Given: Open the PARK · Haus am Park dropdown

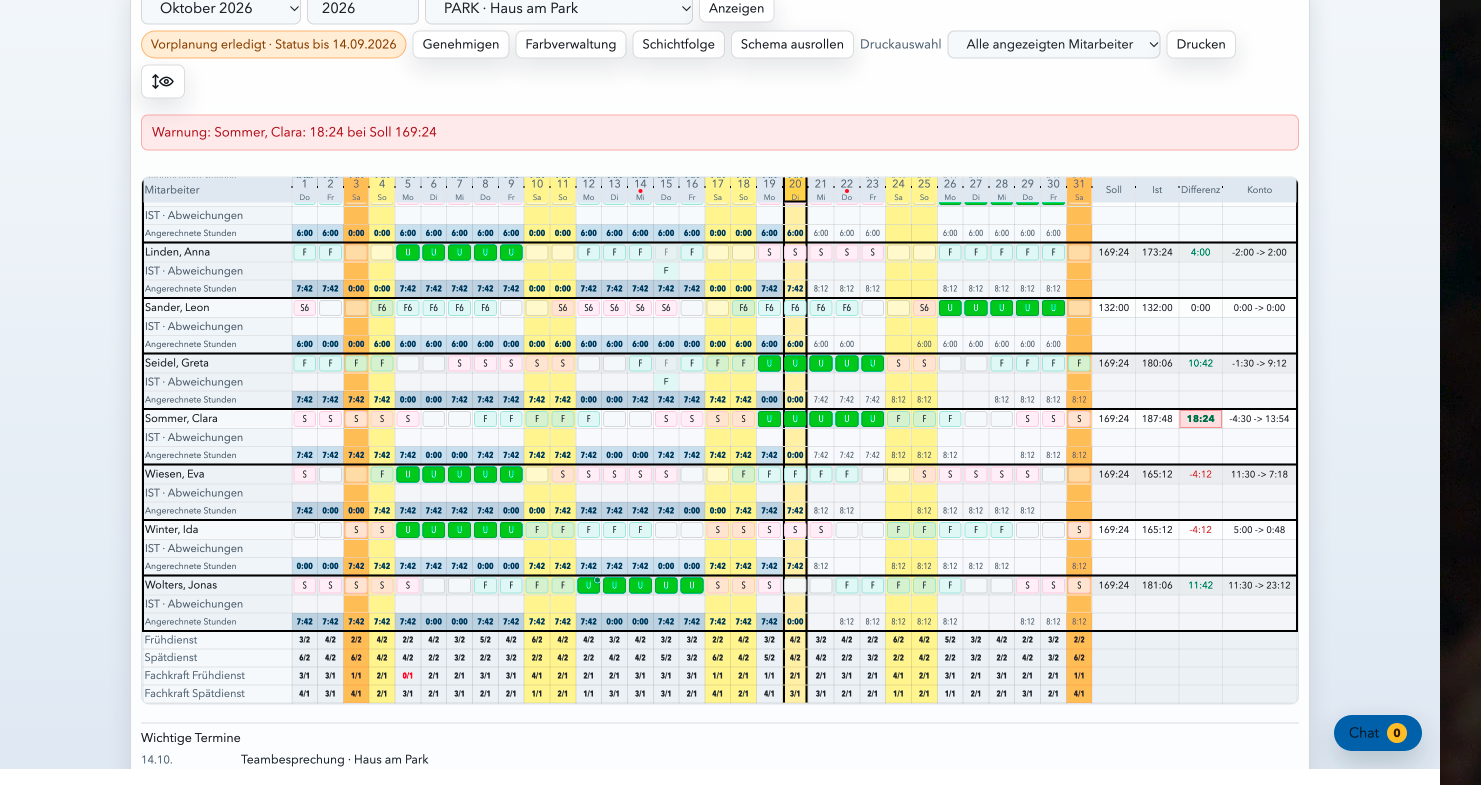Looking at the screenshot, I should [x=559, y=8].
